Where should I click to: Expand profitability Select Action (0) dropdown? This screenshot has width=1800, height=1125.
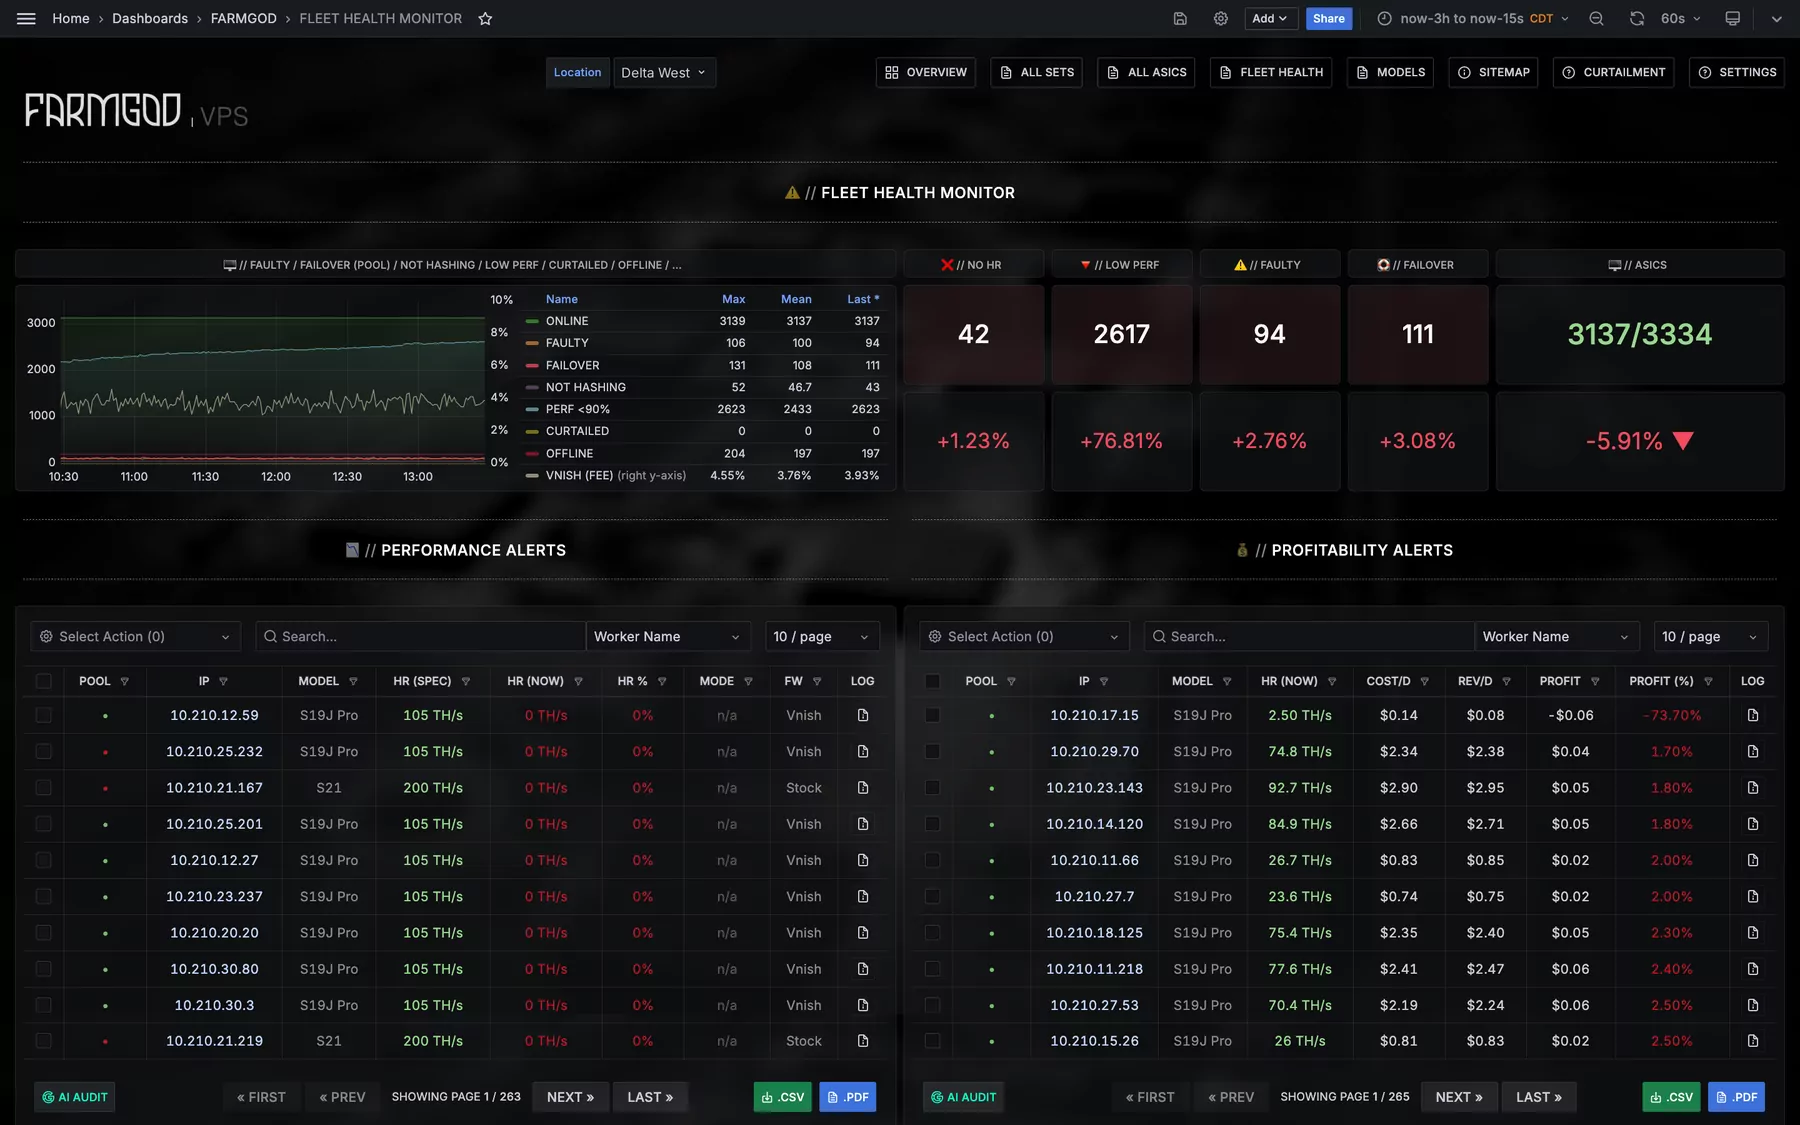click(1024, 636)
